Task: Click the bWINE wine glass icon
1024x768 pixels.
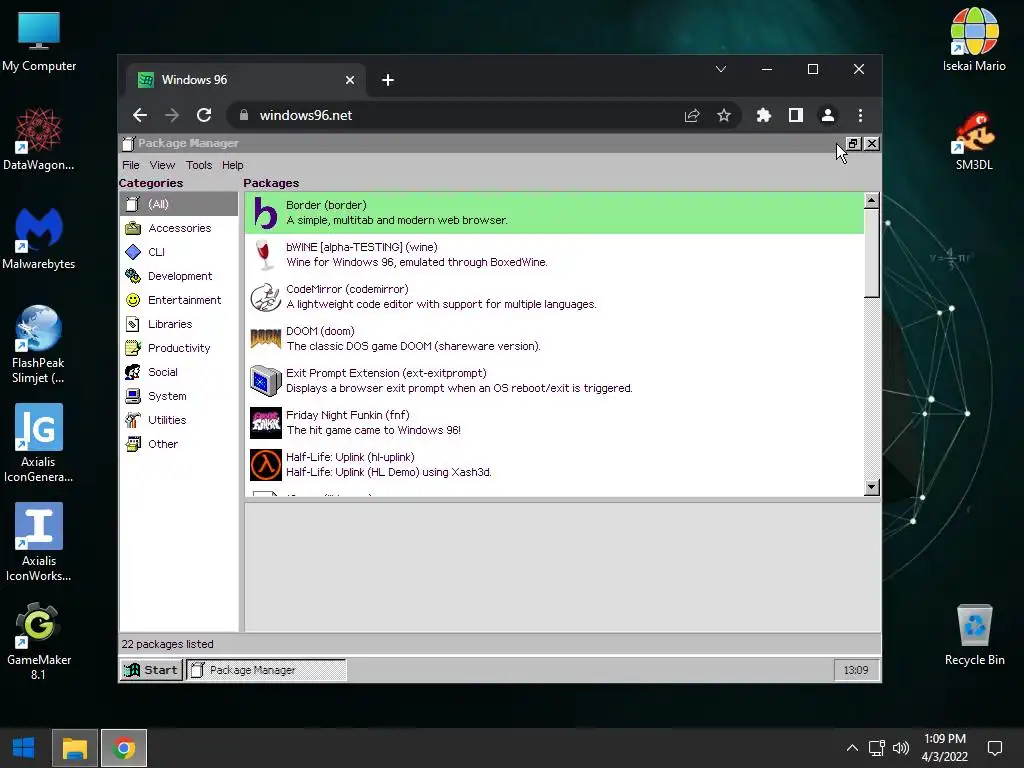Action: tap(264, 255)
